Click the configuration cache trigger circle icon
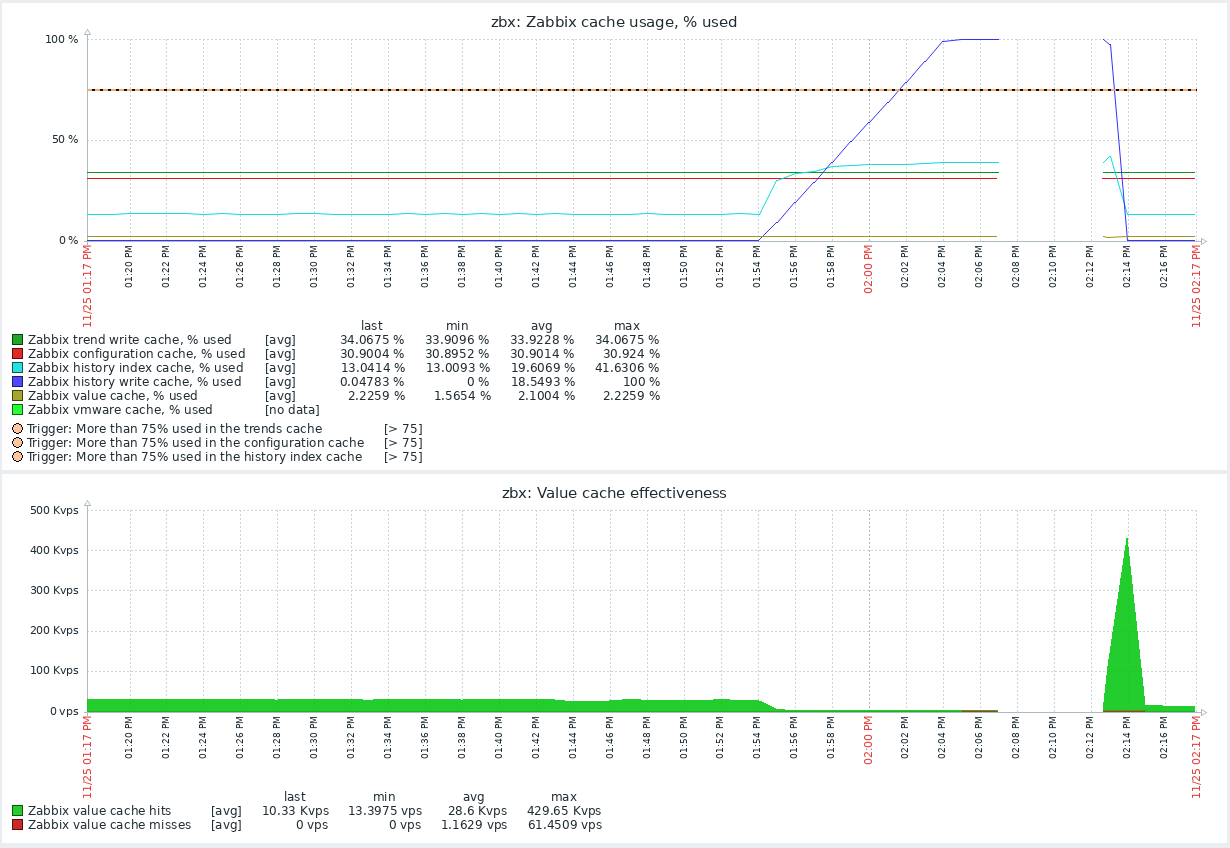The width and height of the screenshot is (1230, 848). click(17, 443)
